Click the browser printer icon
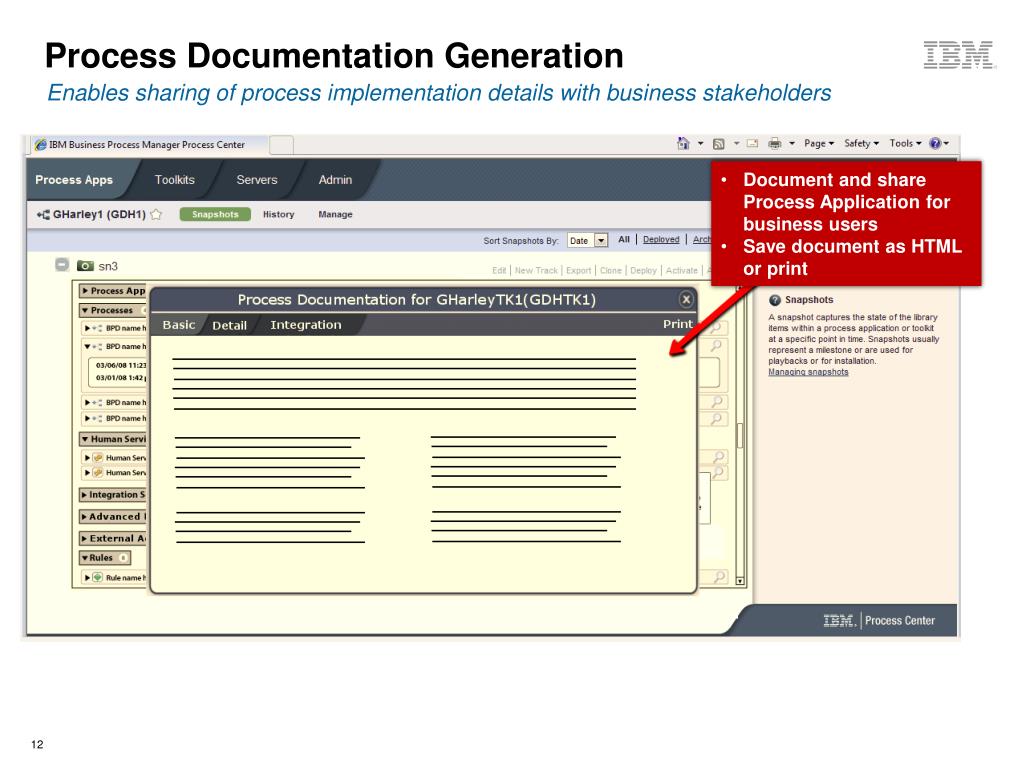The width and height of the screenshot is (1024, 768). click(x=774, y=144)
